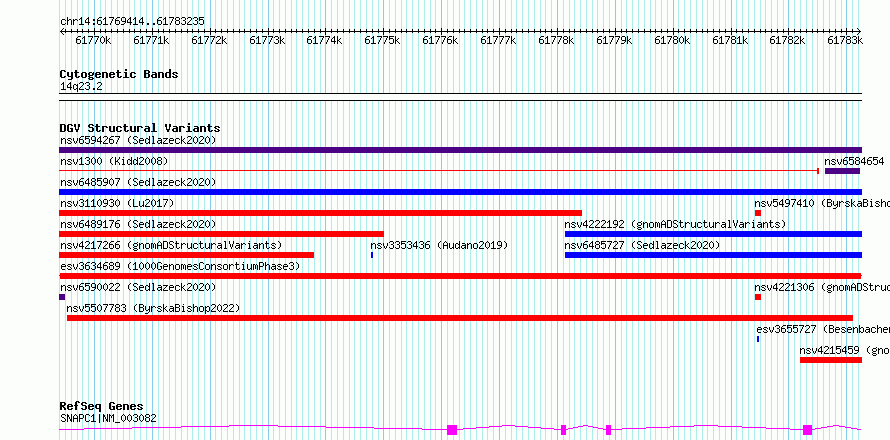Click the tiny blue nsv3353436 variant marker
The width and height of the screenshot is (890, 440).
click(x=372, y=255)
